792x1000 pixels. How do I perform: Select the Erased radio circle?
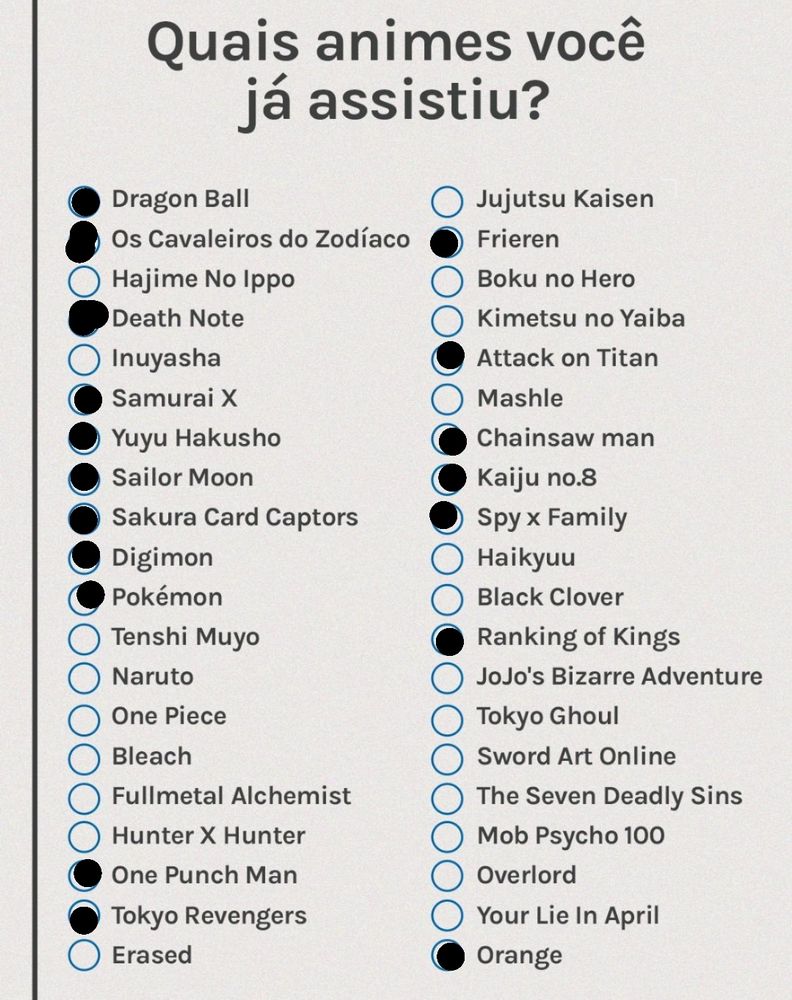point(84,955)
